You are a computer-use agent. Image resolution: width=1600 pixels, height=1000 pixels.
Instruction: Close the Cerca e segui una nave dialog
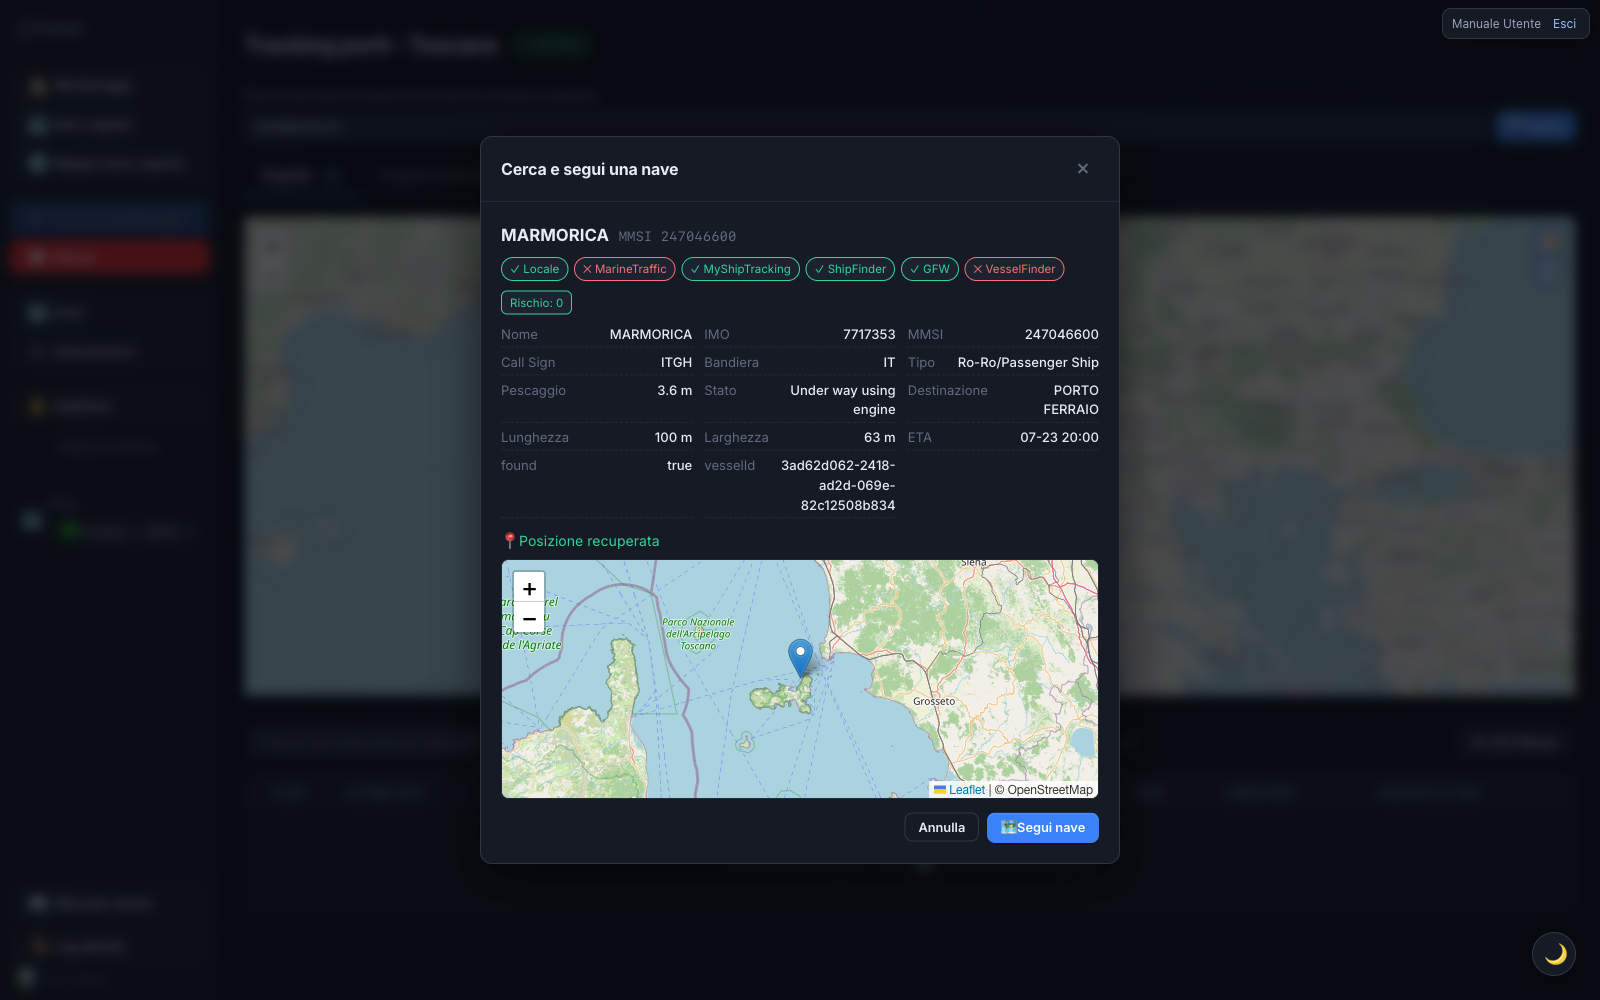click(x=1082, y=169)
